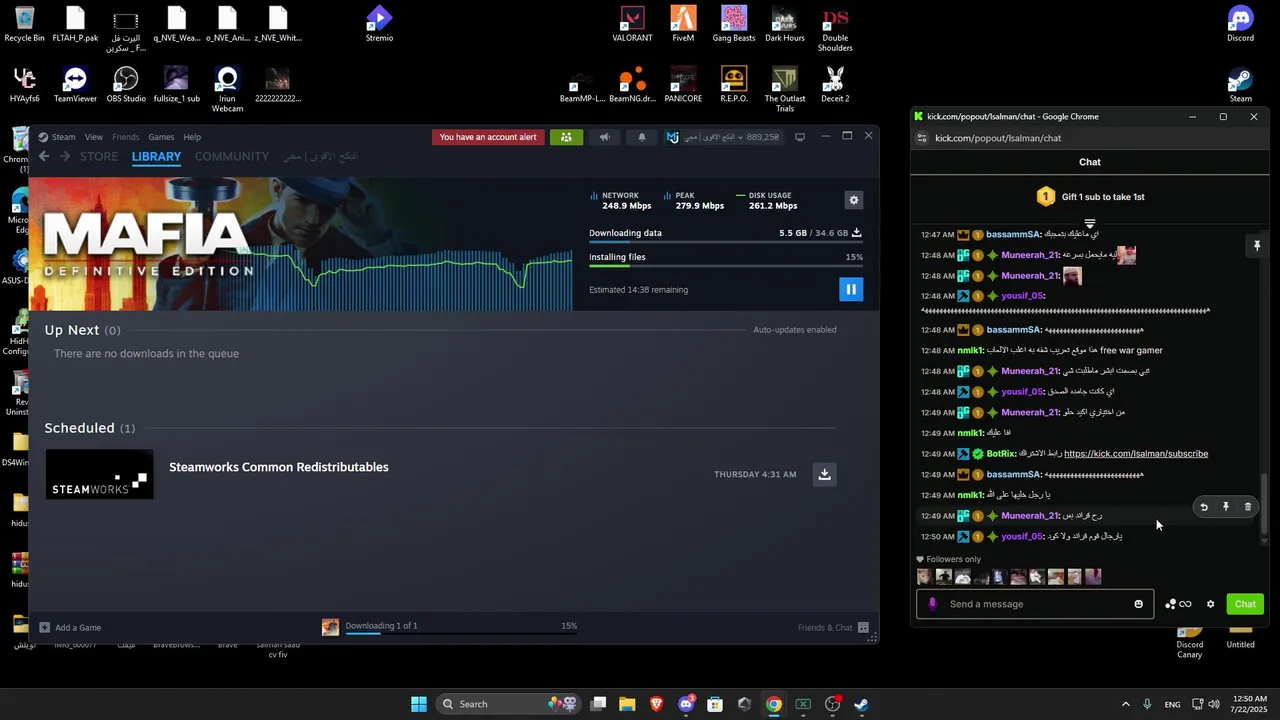
Task: Pause the Mafia download in Steam
Action: 850,289
